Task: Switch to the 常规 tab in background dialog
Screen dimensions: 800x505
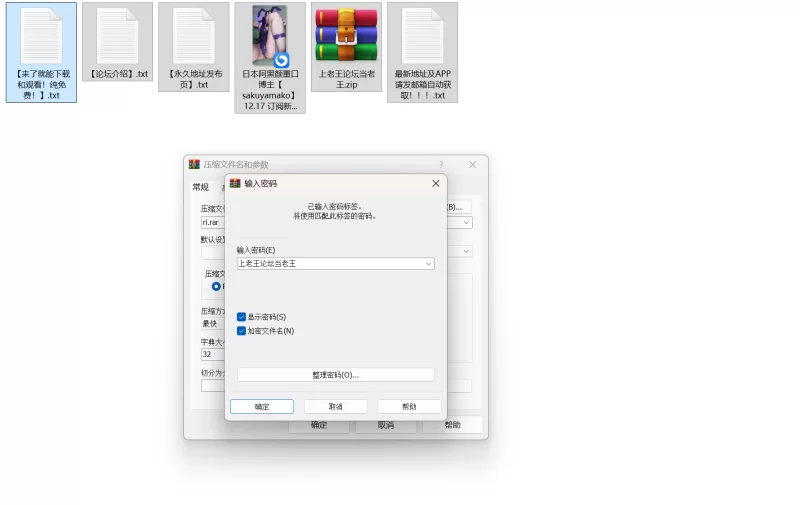Action: 201,187
